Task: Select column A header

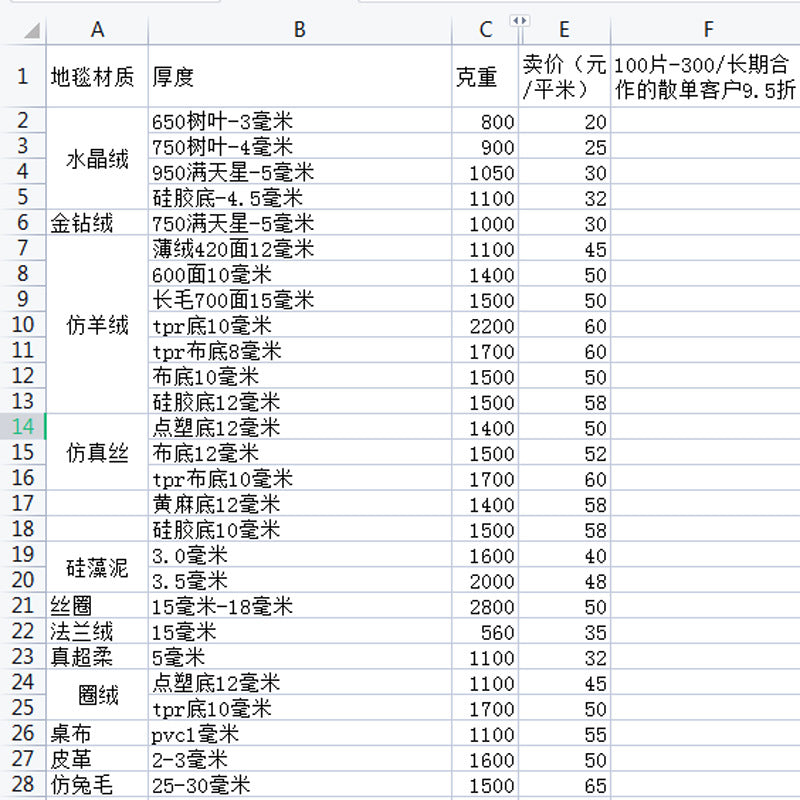Action: [97, 30]
